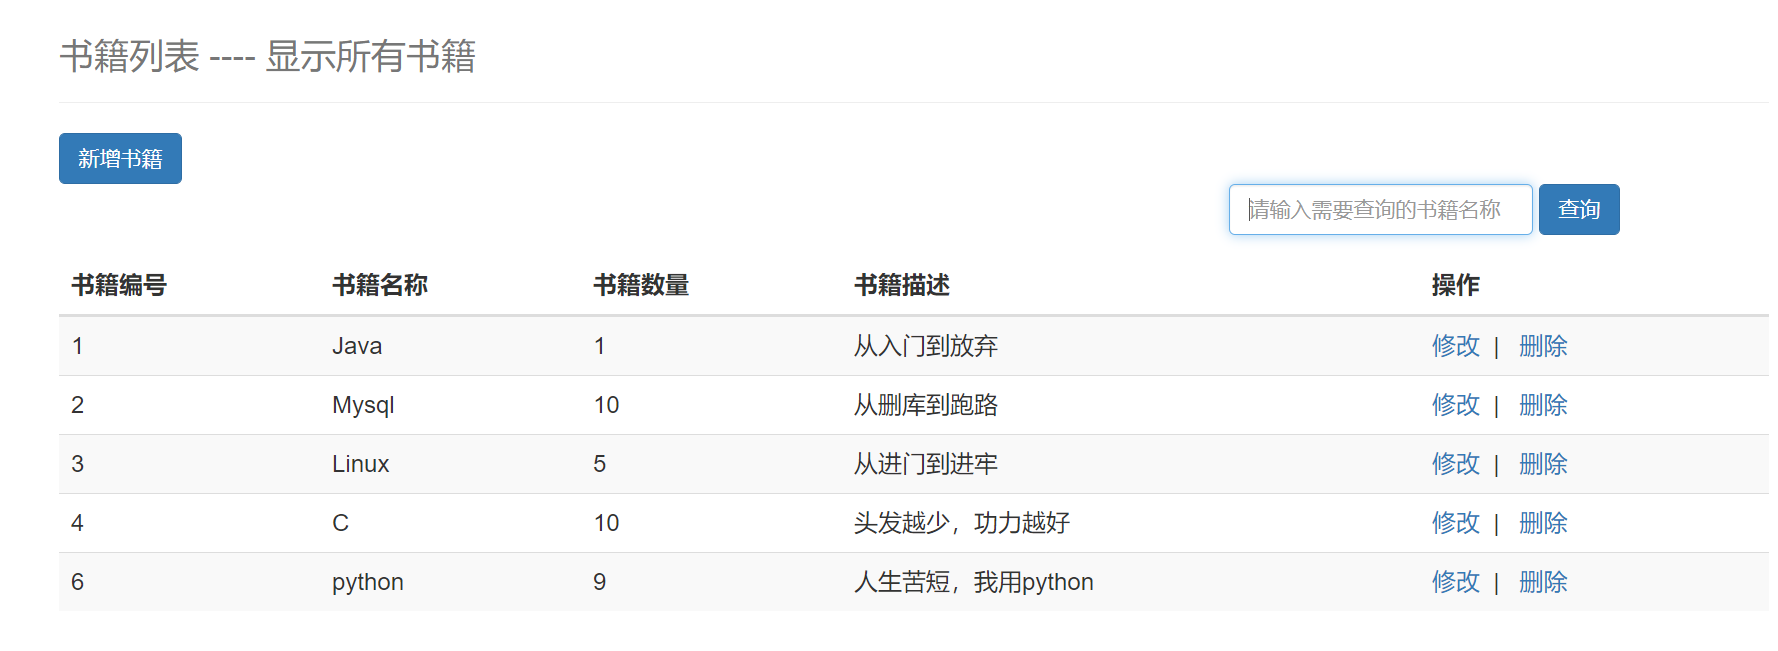
Task: Open 修改 for the Mysql book
Action: click(x=1455, y=405)
